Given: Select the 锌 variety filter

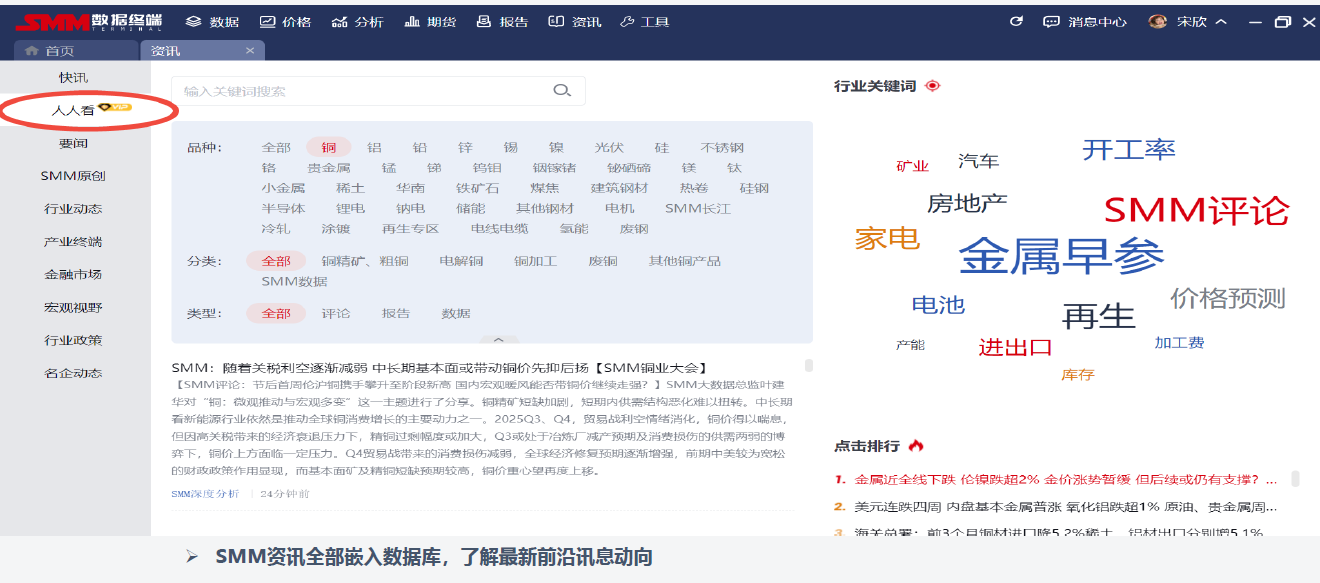Looking at the screenshot, I should pyautogui.click(x=465, y=148).
